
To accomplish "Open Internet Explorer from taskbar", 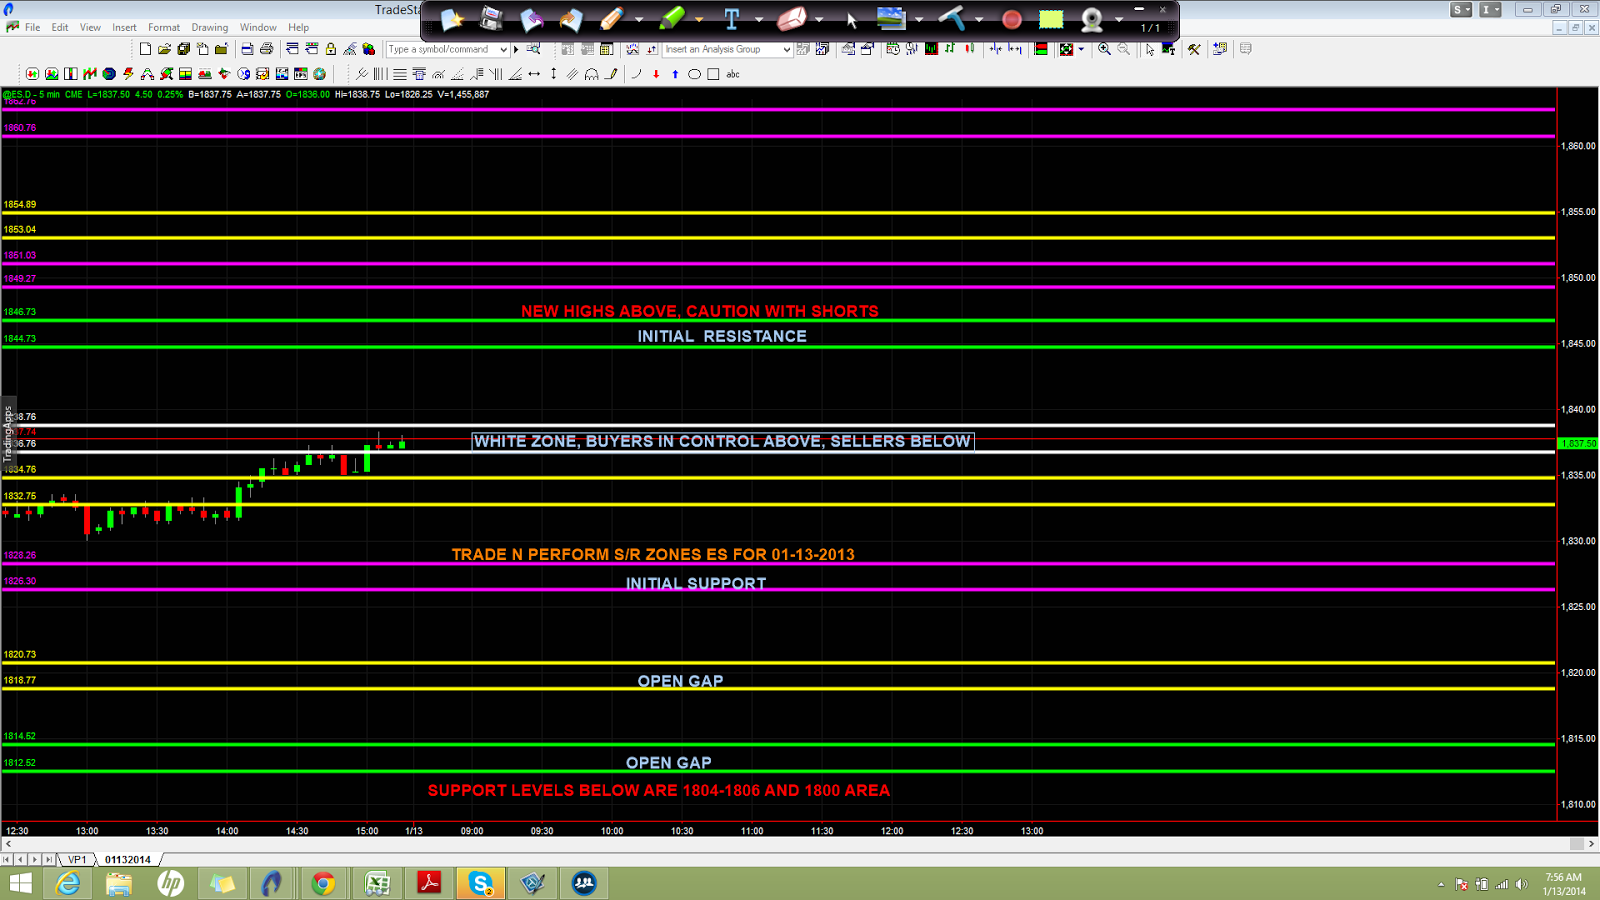I will pyautogui.click(x=68, y=883).
